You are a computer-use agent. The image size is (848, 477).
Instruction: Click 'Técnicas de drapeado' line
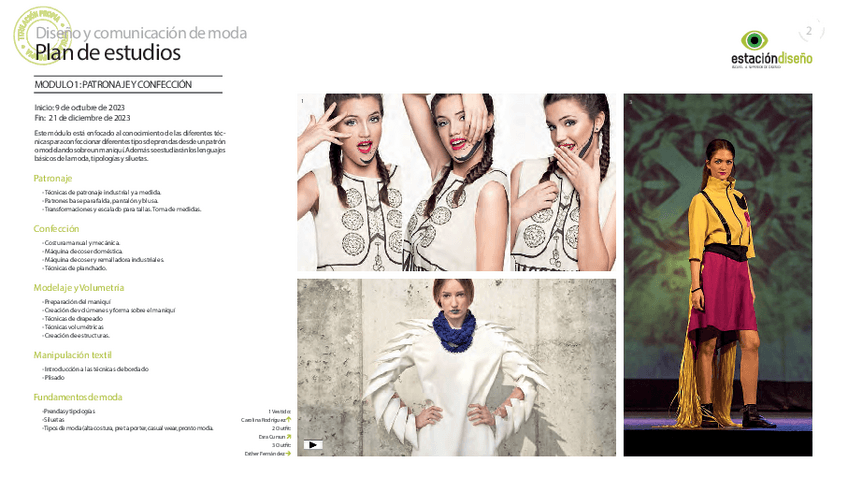coord(72,319)
